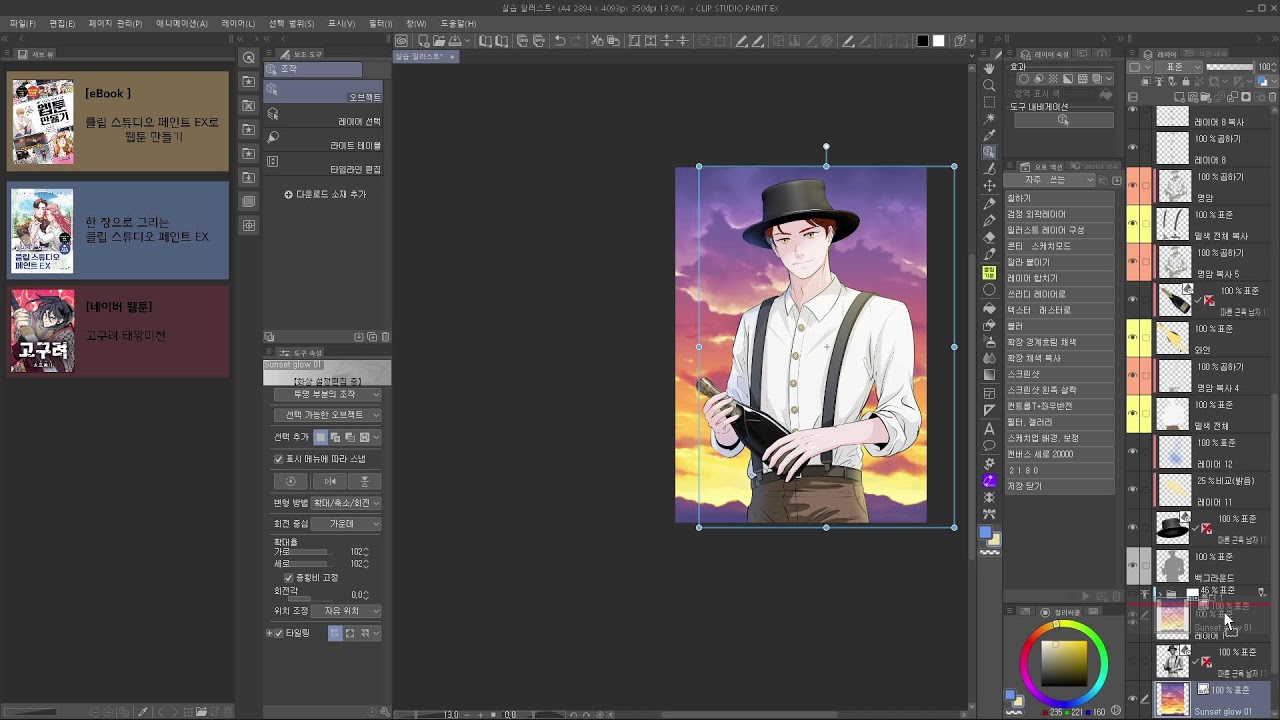Open the 선택 가능한 오브젝트 dropdown
1280x720 pixels.
[327, 415]
